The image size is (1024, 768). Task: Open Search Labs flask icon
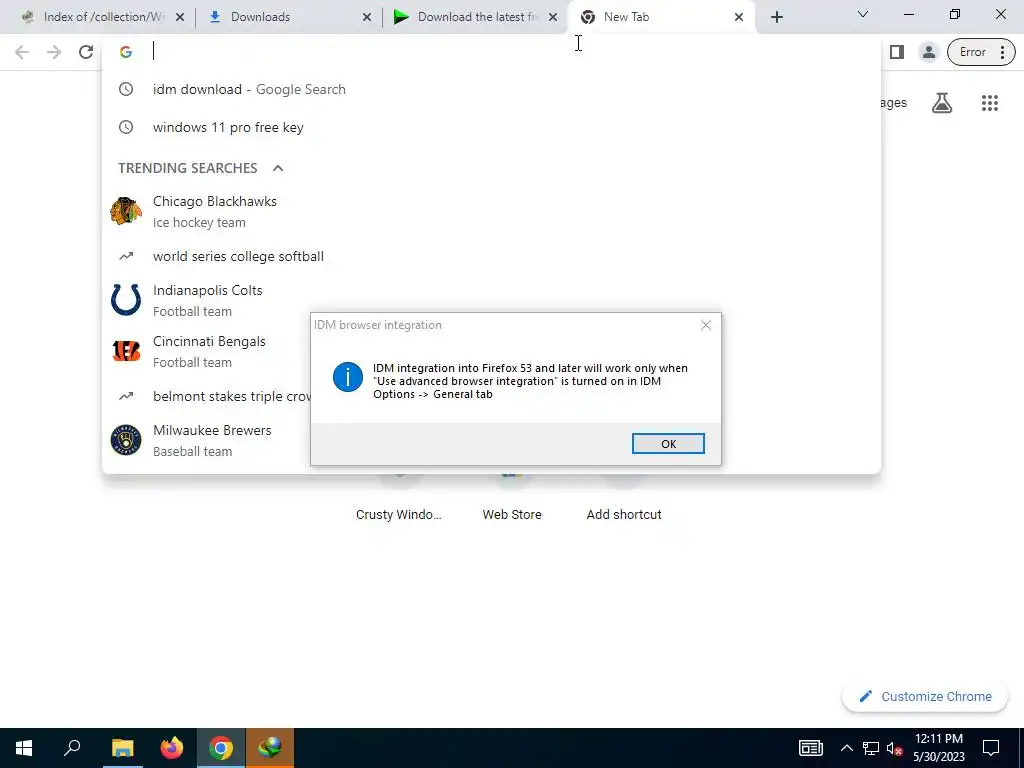942,103
